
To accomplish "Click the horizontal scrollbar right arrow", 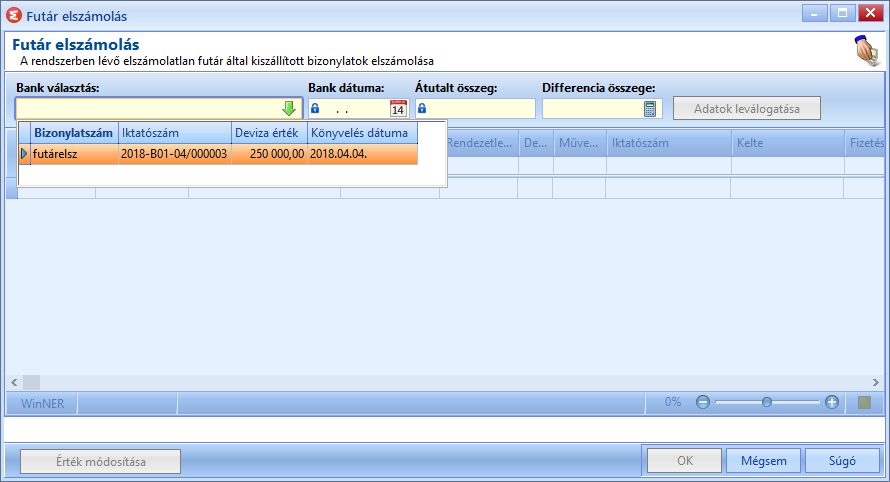I will click(876, 383).
